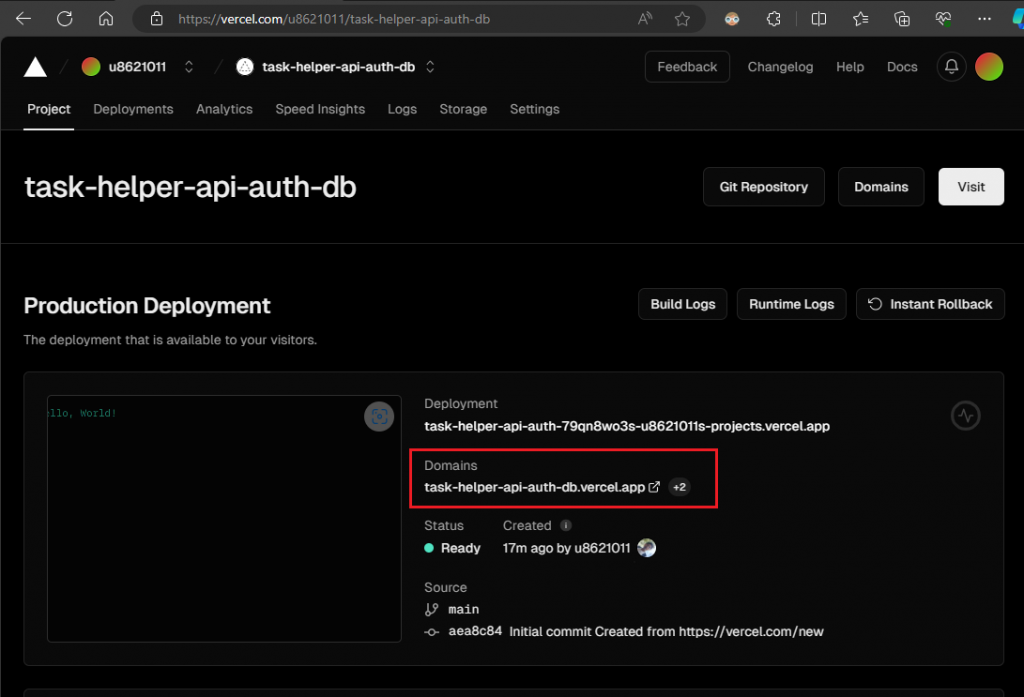Click the Created info icon
1024x697 pixels.
coord(566,525)
